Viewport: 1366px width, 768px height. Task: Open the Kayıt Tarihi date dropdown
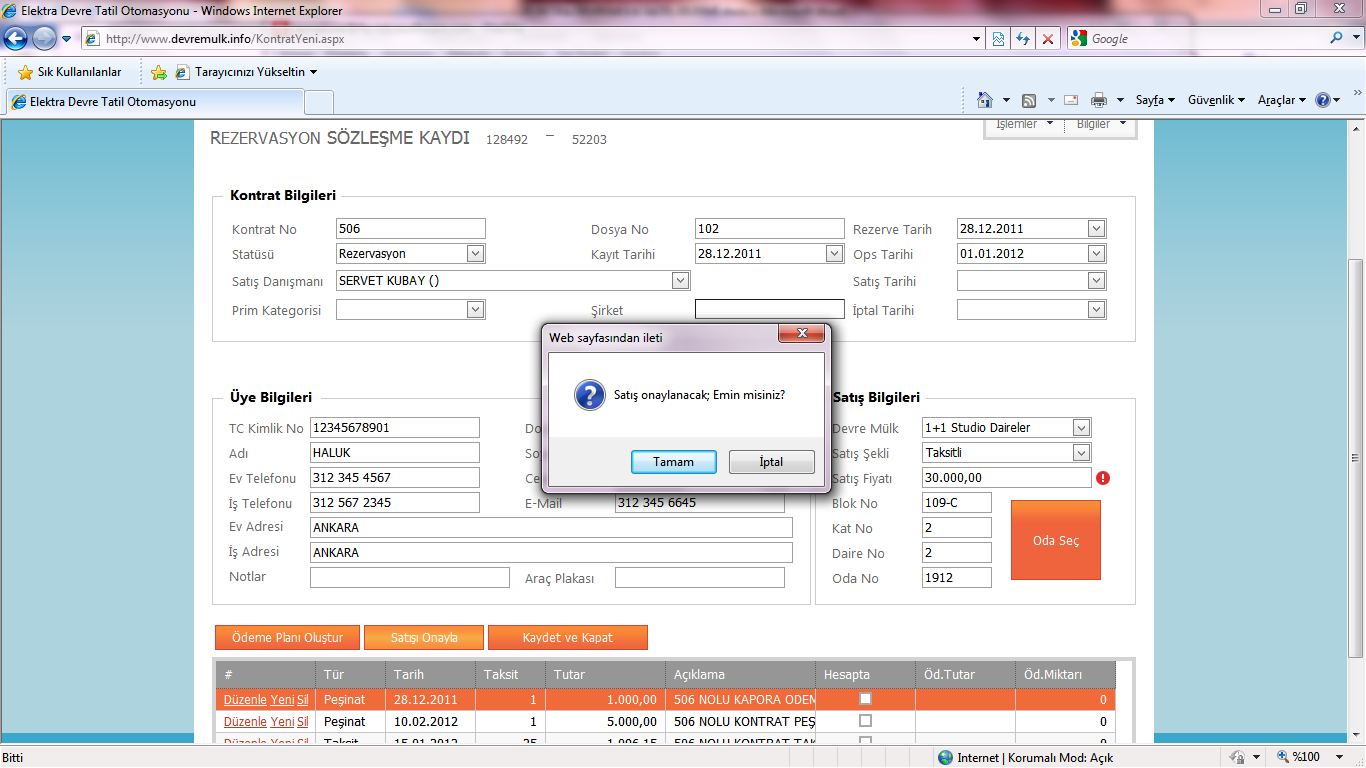(835, 254)
